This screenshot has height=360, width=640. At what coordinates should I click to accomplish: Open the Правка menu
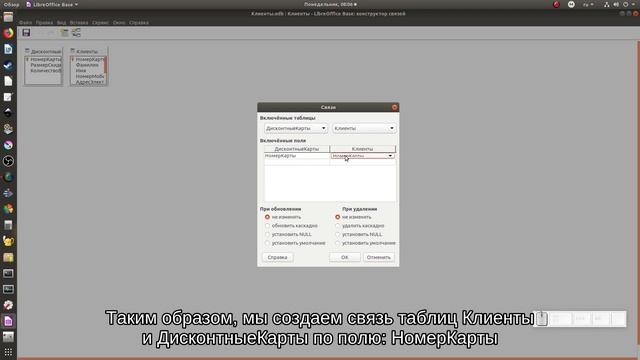pos(44,23)
